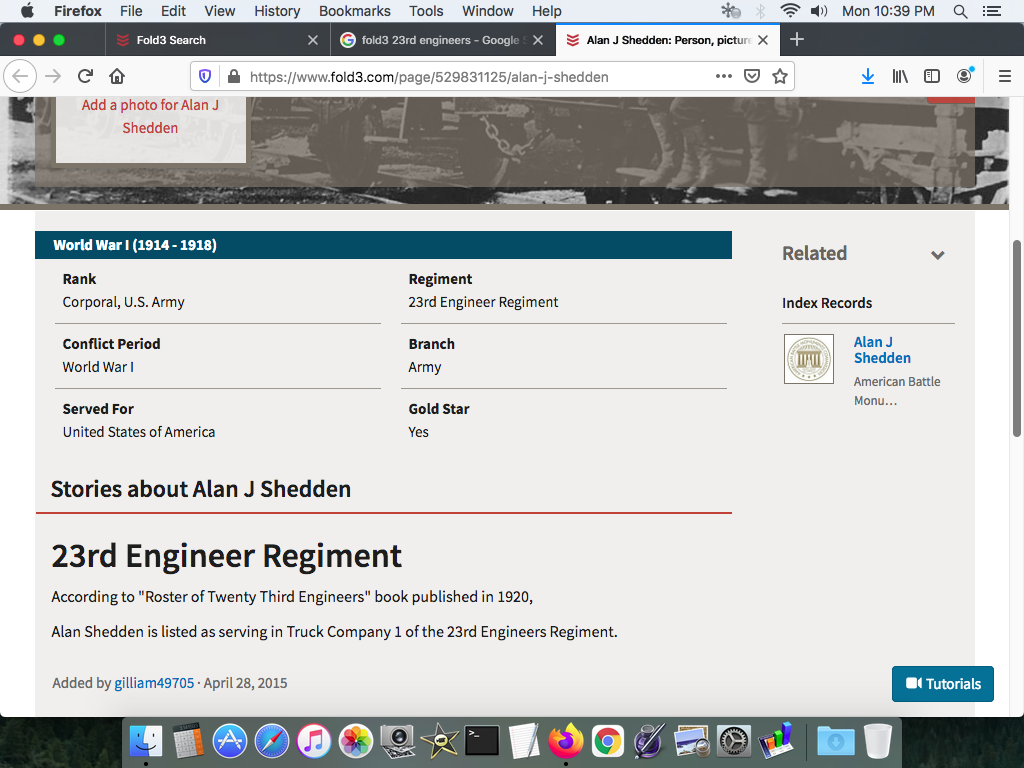This screenshot has height=768, width=1024.
Task: Open the Firefox hamburger menu
Action: [1005, 76]
